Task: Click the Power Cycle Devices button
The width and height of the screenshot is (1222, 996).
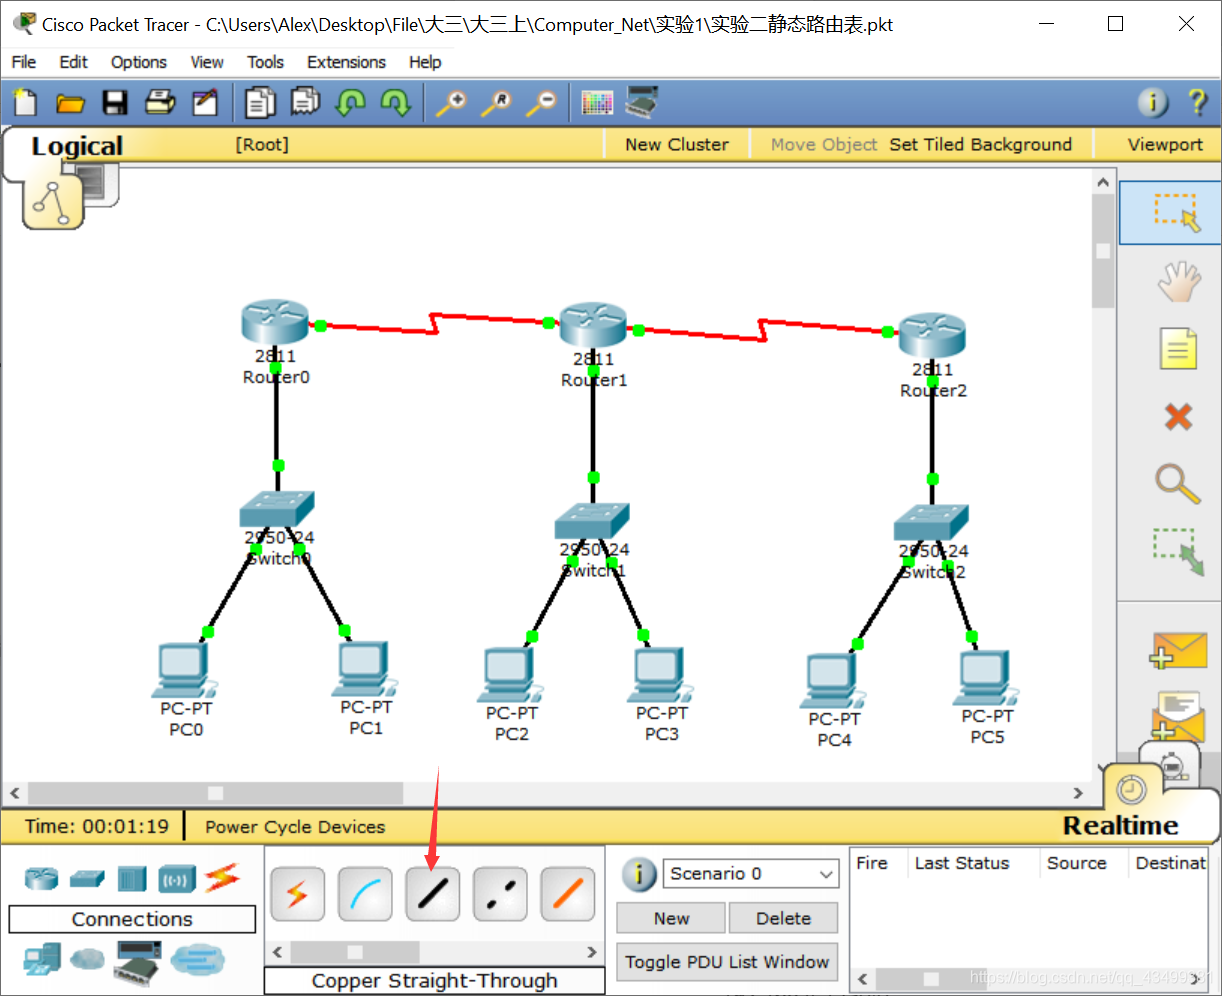Action: coord(295,827)
